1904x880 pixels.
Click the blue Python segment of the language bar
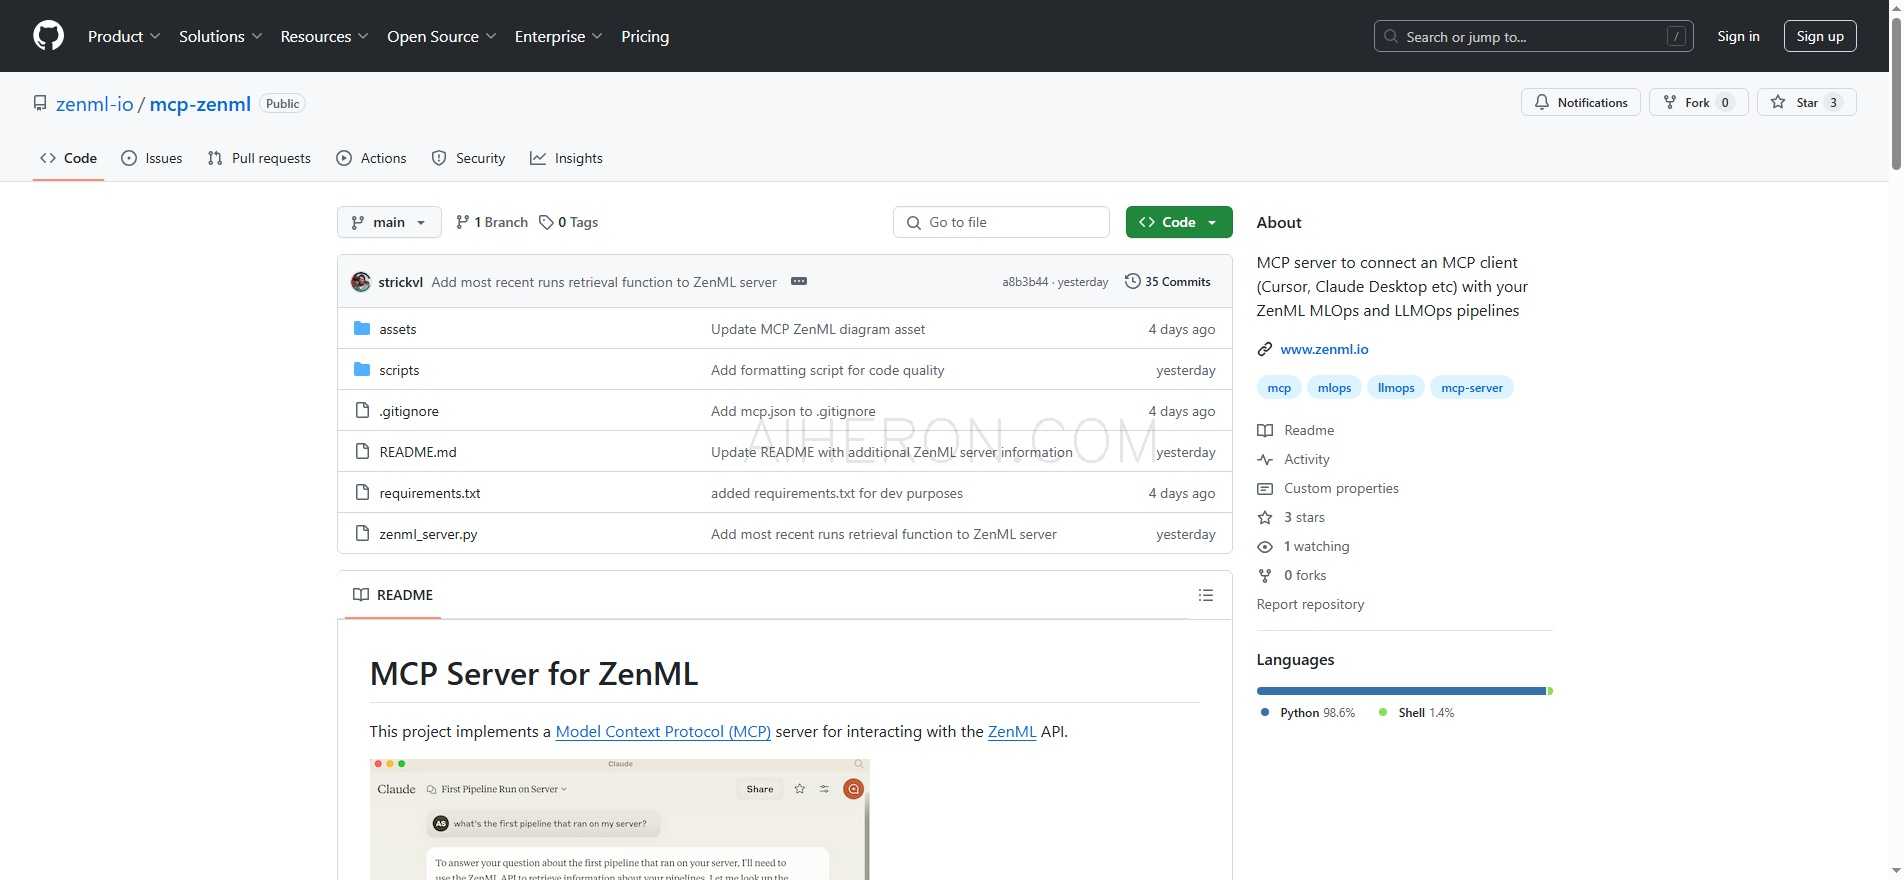1401,691
